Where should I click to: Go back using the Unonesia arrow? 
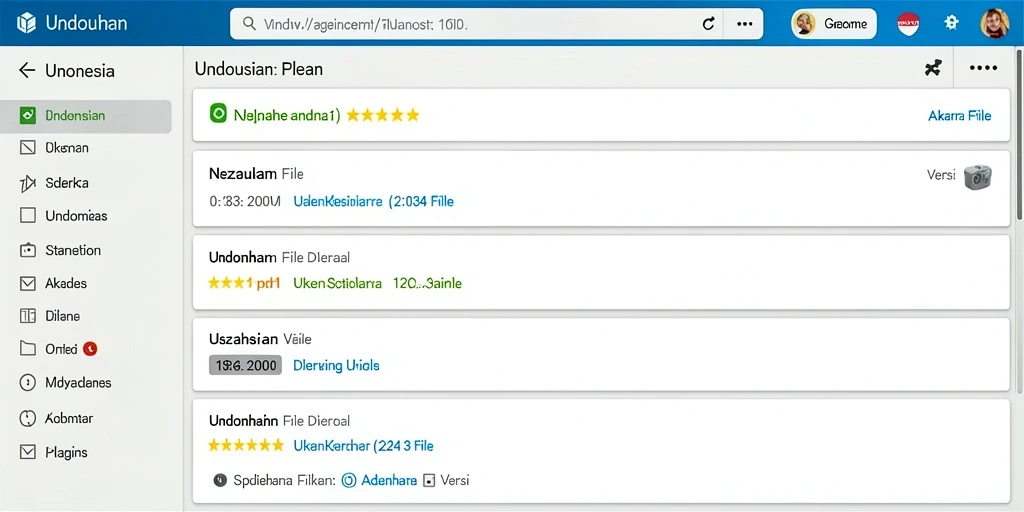(x=27, y=71)
